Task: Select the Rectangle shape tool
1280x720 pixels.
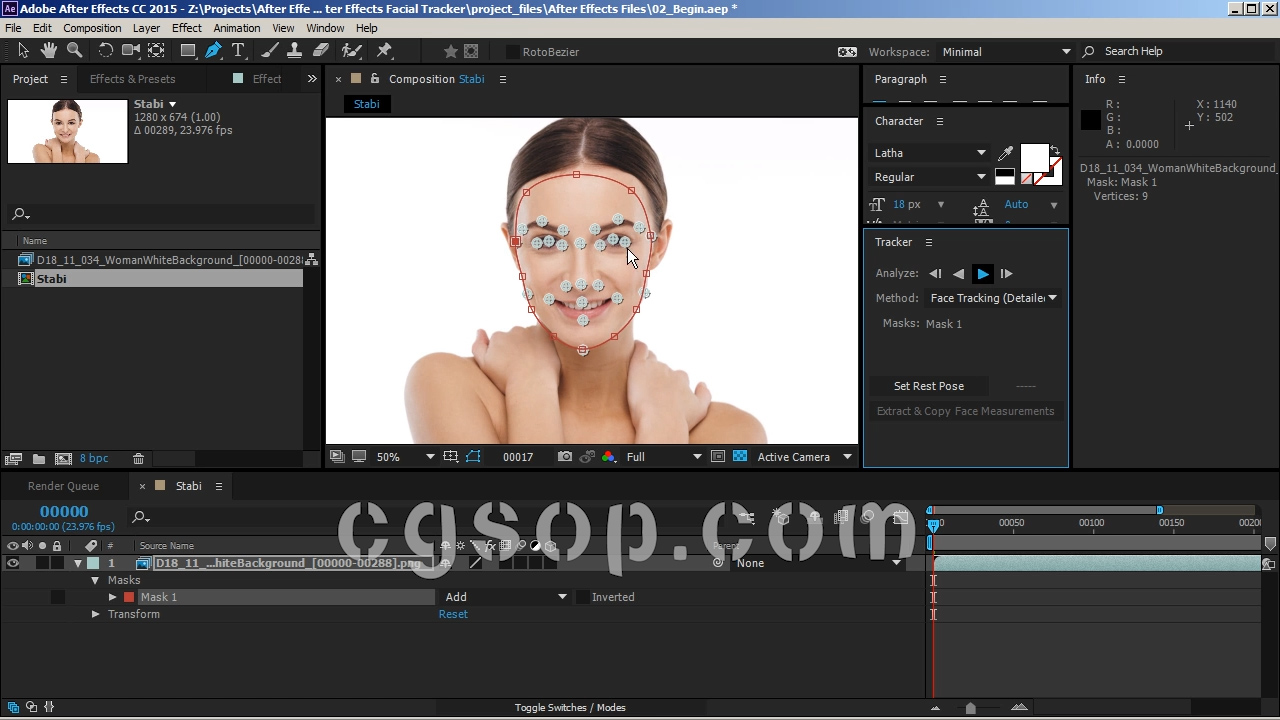Action: point(187,51)
